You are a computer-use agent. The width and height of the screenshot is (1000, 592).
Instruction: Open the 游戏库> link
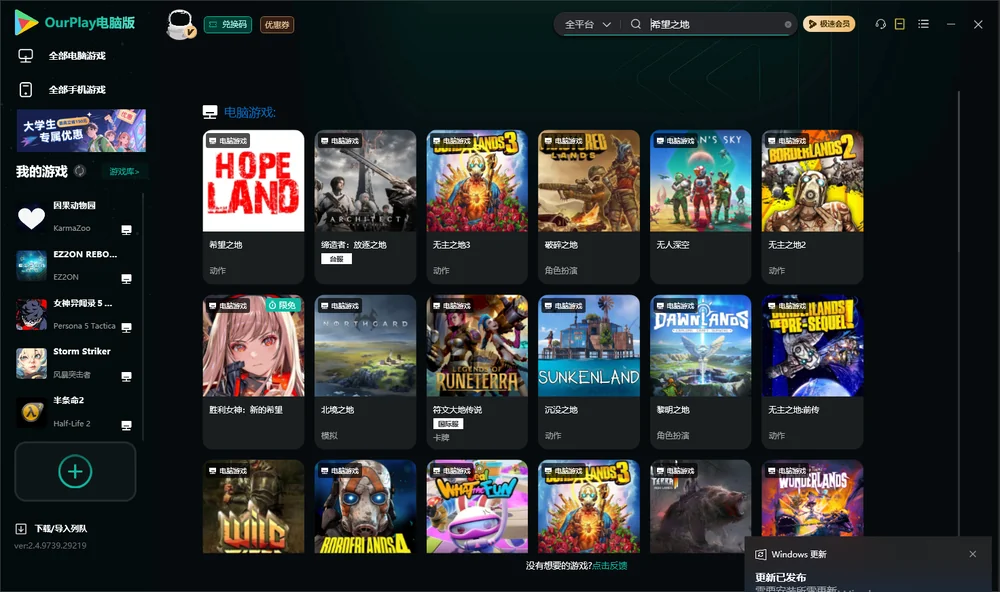pos(124,172)
